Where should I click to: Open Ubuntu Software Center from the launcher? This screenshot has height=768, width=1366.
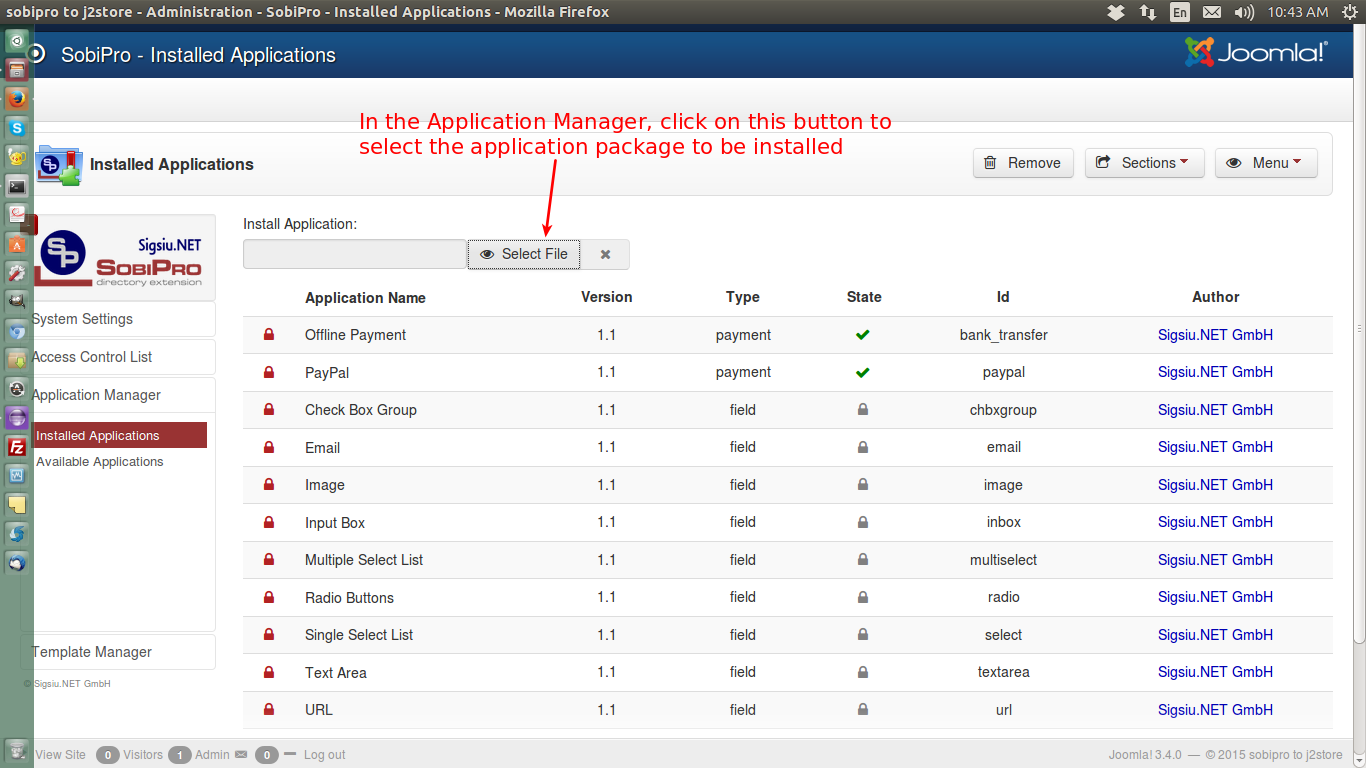tap(16, 243)
